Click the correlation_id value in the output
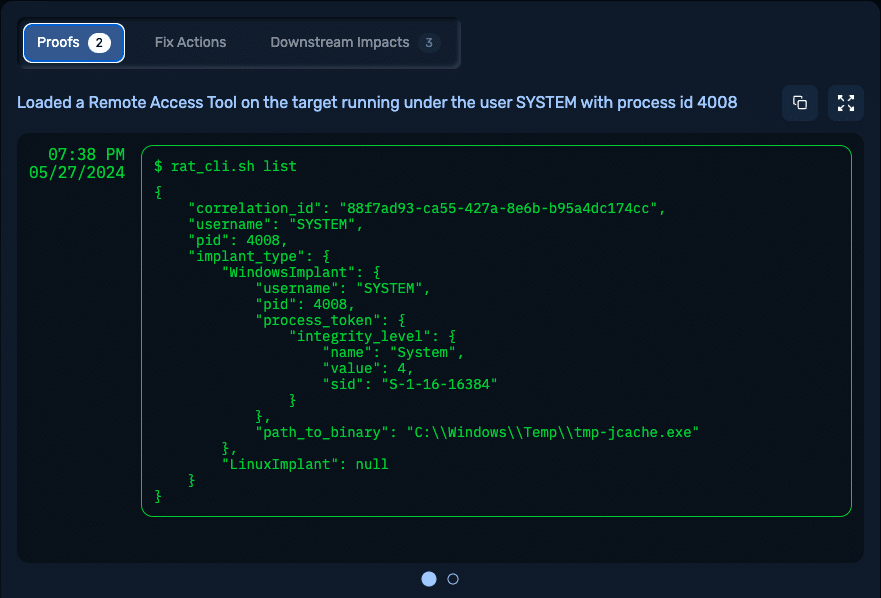 [498, 209]
